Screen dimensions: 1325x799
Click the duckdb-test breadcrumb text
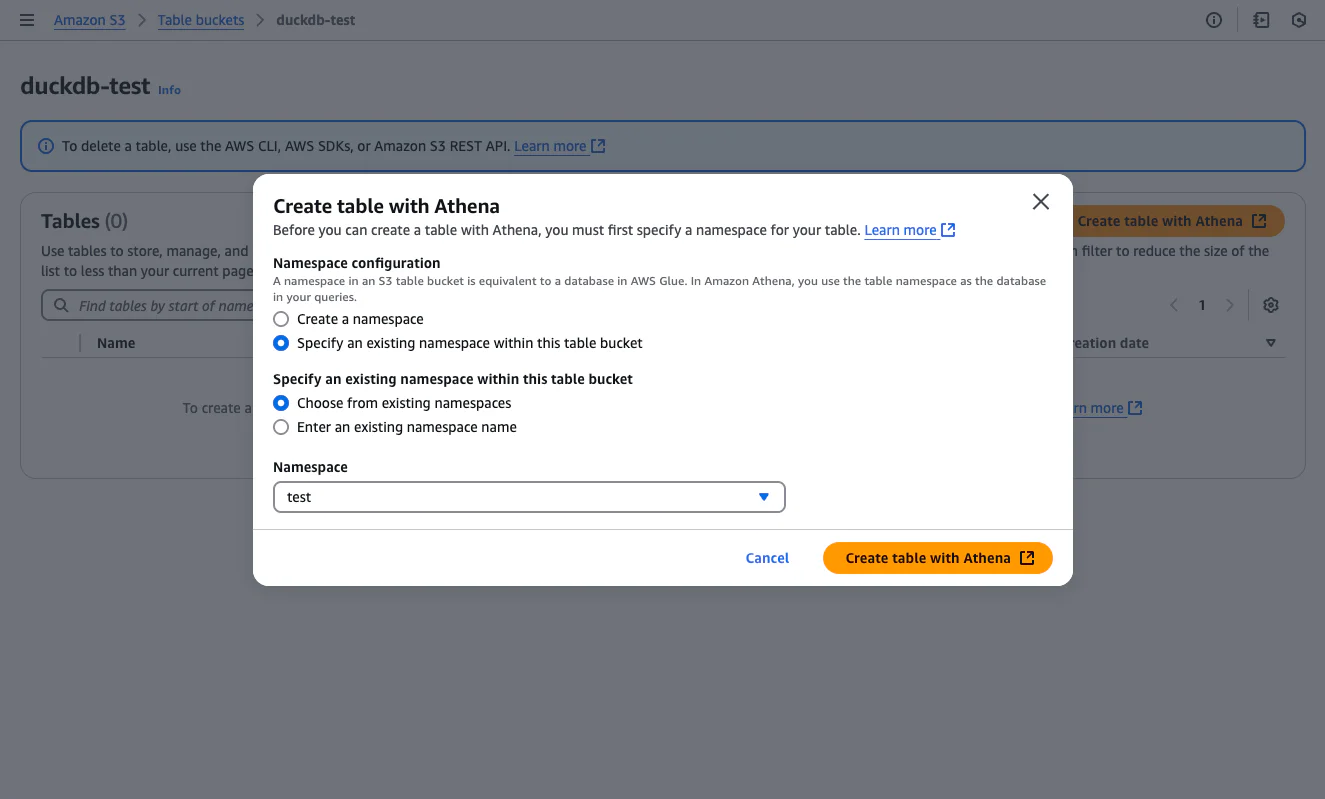315,20
